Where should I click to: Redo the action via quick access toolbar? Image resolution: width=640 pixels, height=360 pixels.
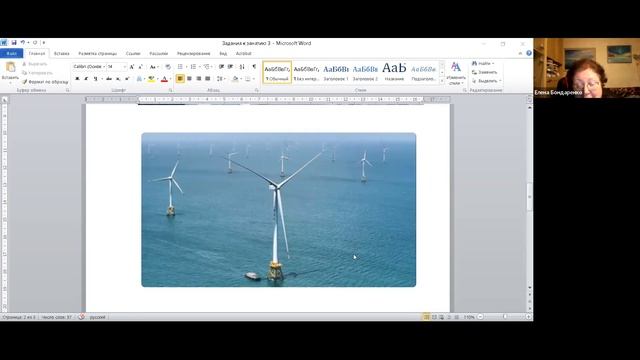[35, 42]
